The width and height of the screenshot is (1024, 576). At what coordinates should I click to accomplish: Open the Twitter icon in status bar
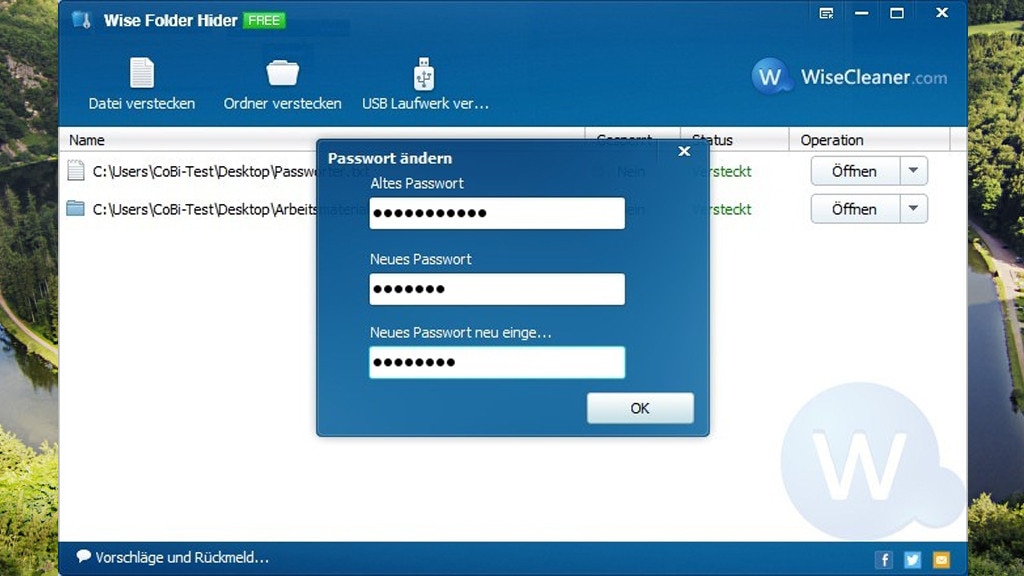coord(912,559)
